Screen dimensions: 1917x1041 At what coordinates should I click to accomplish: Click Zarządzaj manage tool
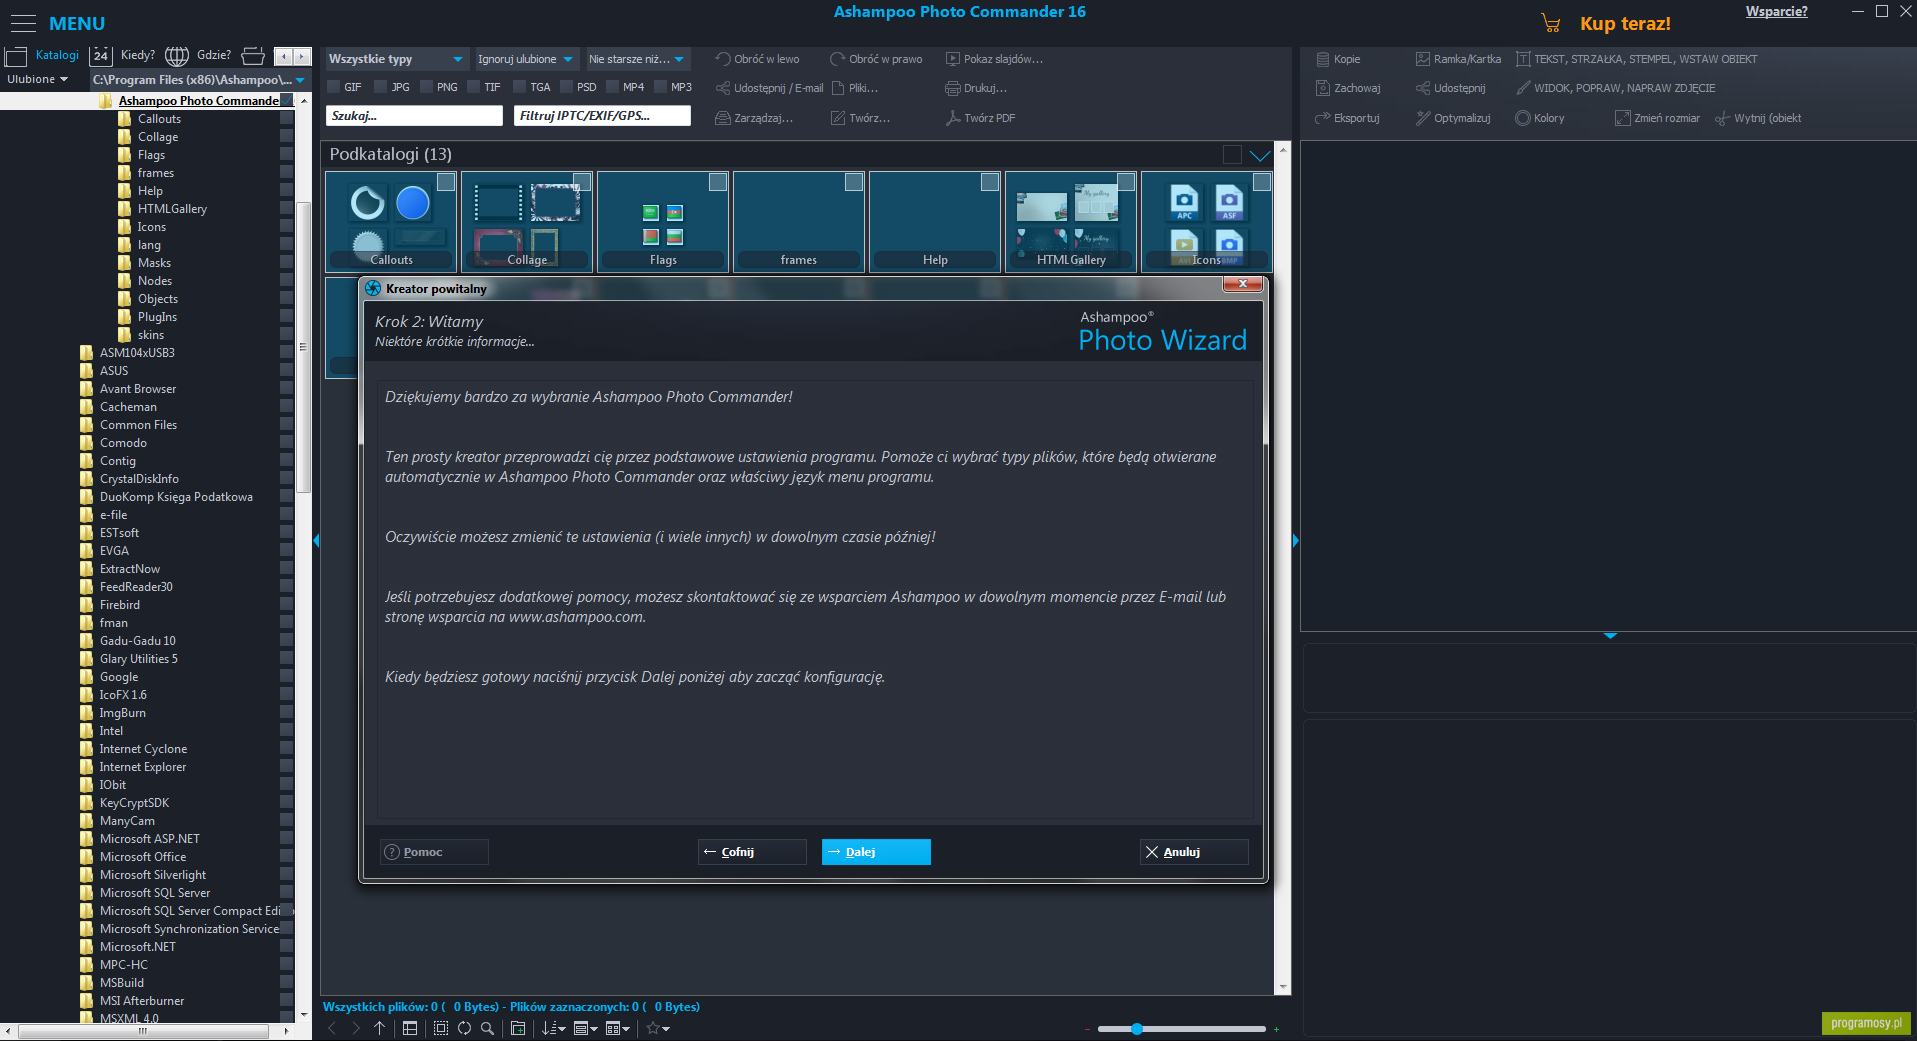pos(755,118)
